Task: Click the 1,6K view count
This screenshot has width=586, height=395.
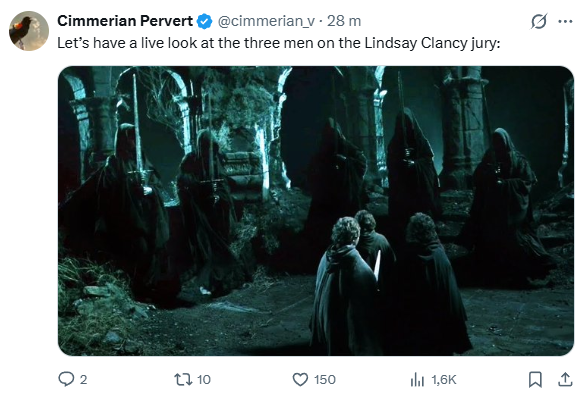Action: click(x=444, y=380)
